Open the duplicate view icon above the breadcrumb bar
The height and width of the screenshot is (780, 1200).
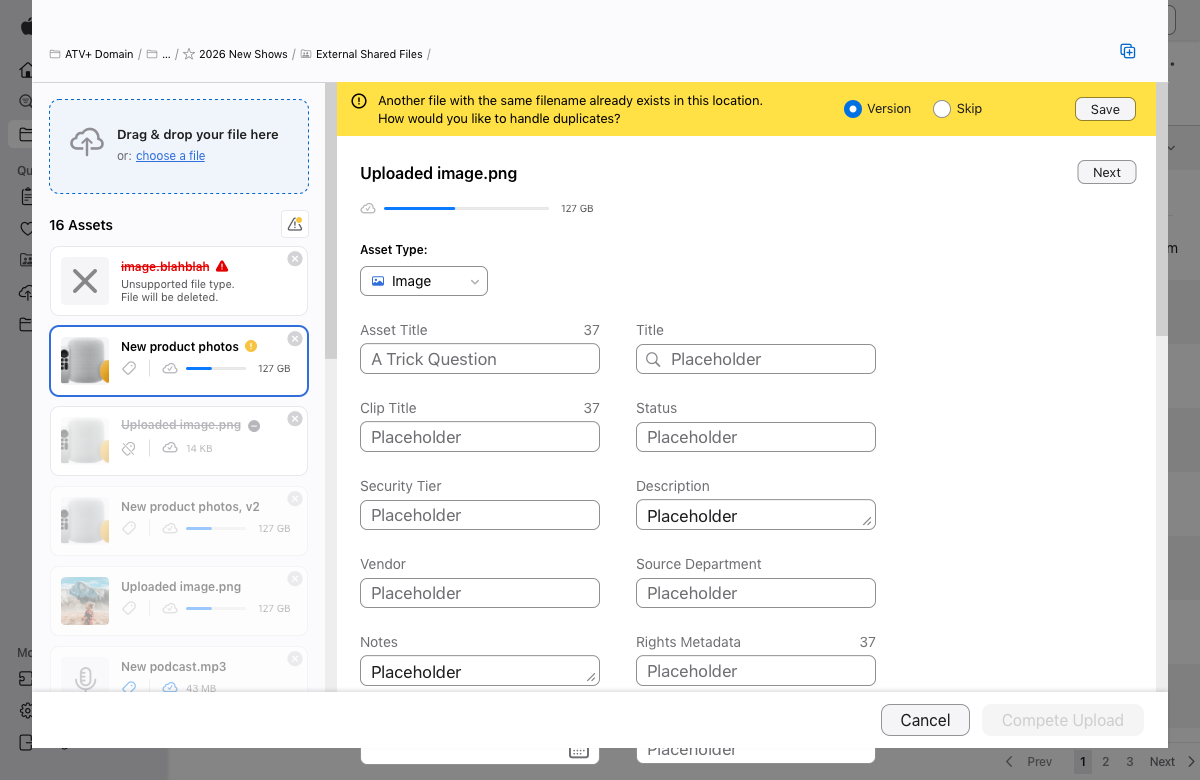tap(1128, 51)
